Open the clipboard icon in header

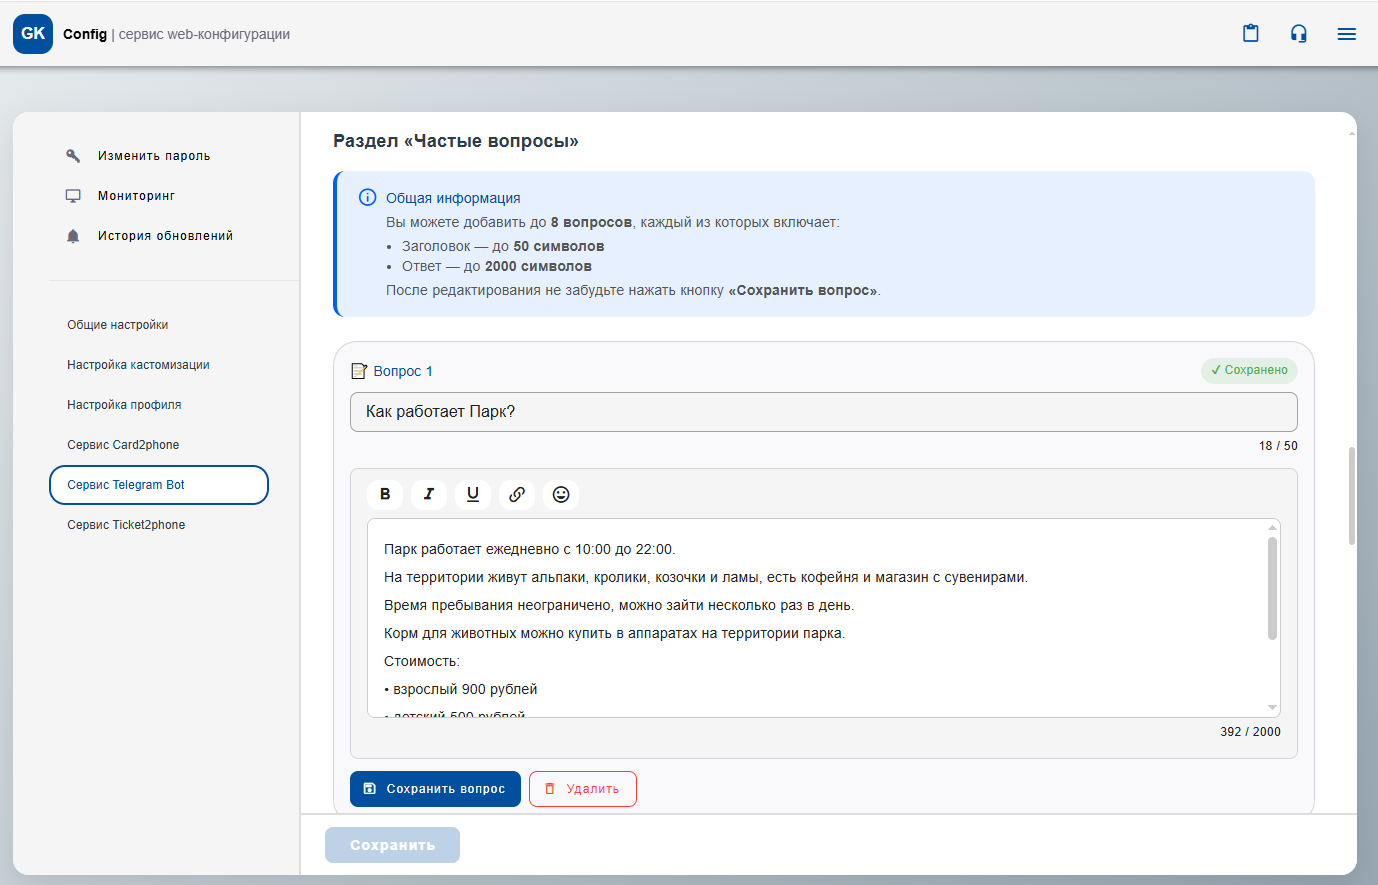(1250, 34)
